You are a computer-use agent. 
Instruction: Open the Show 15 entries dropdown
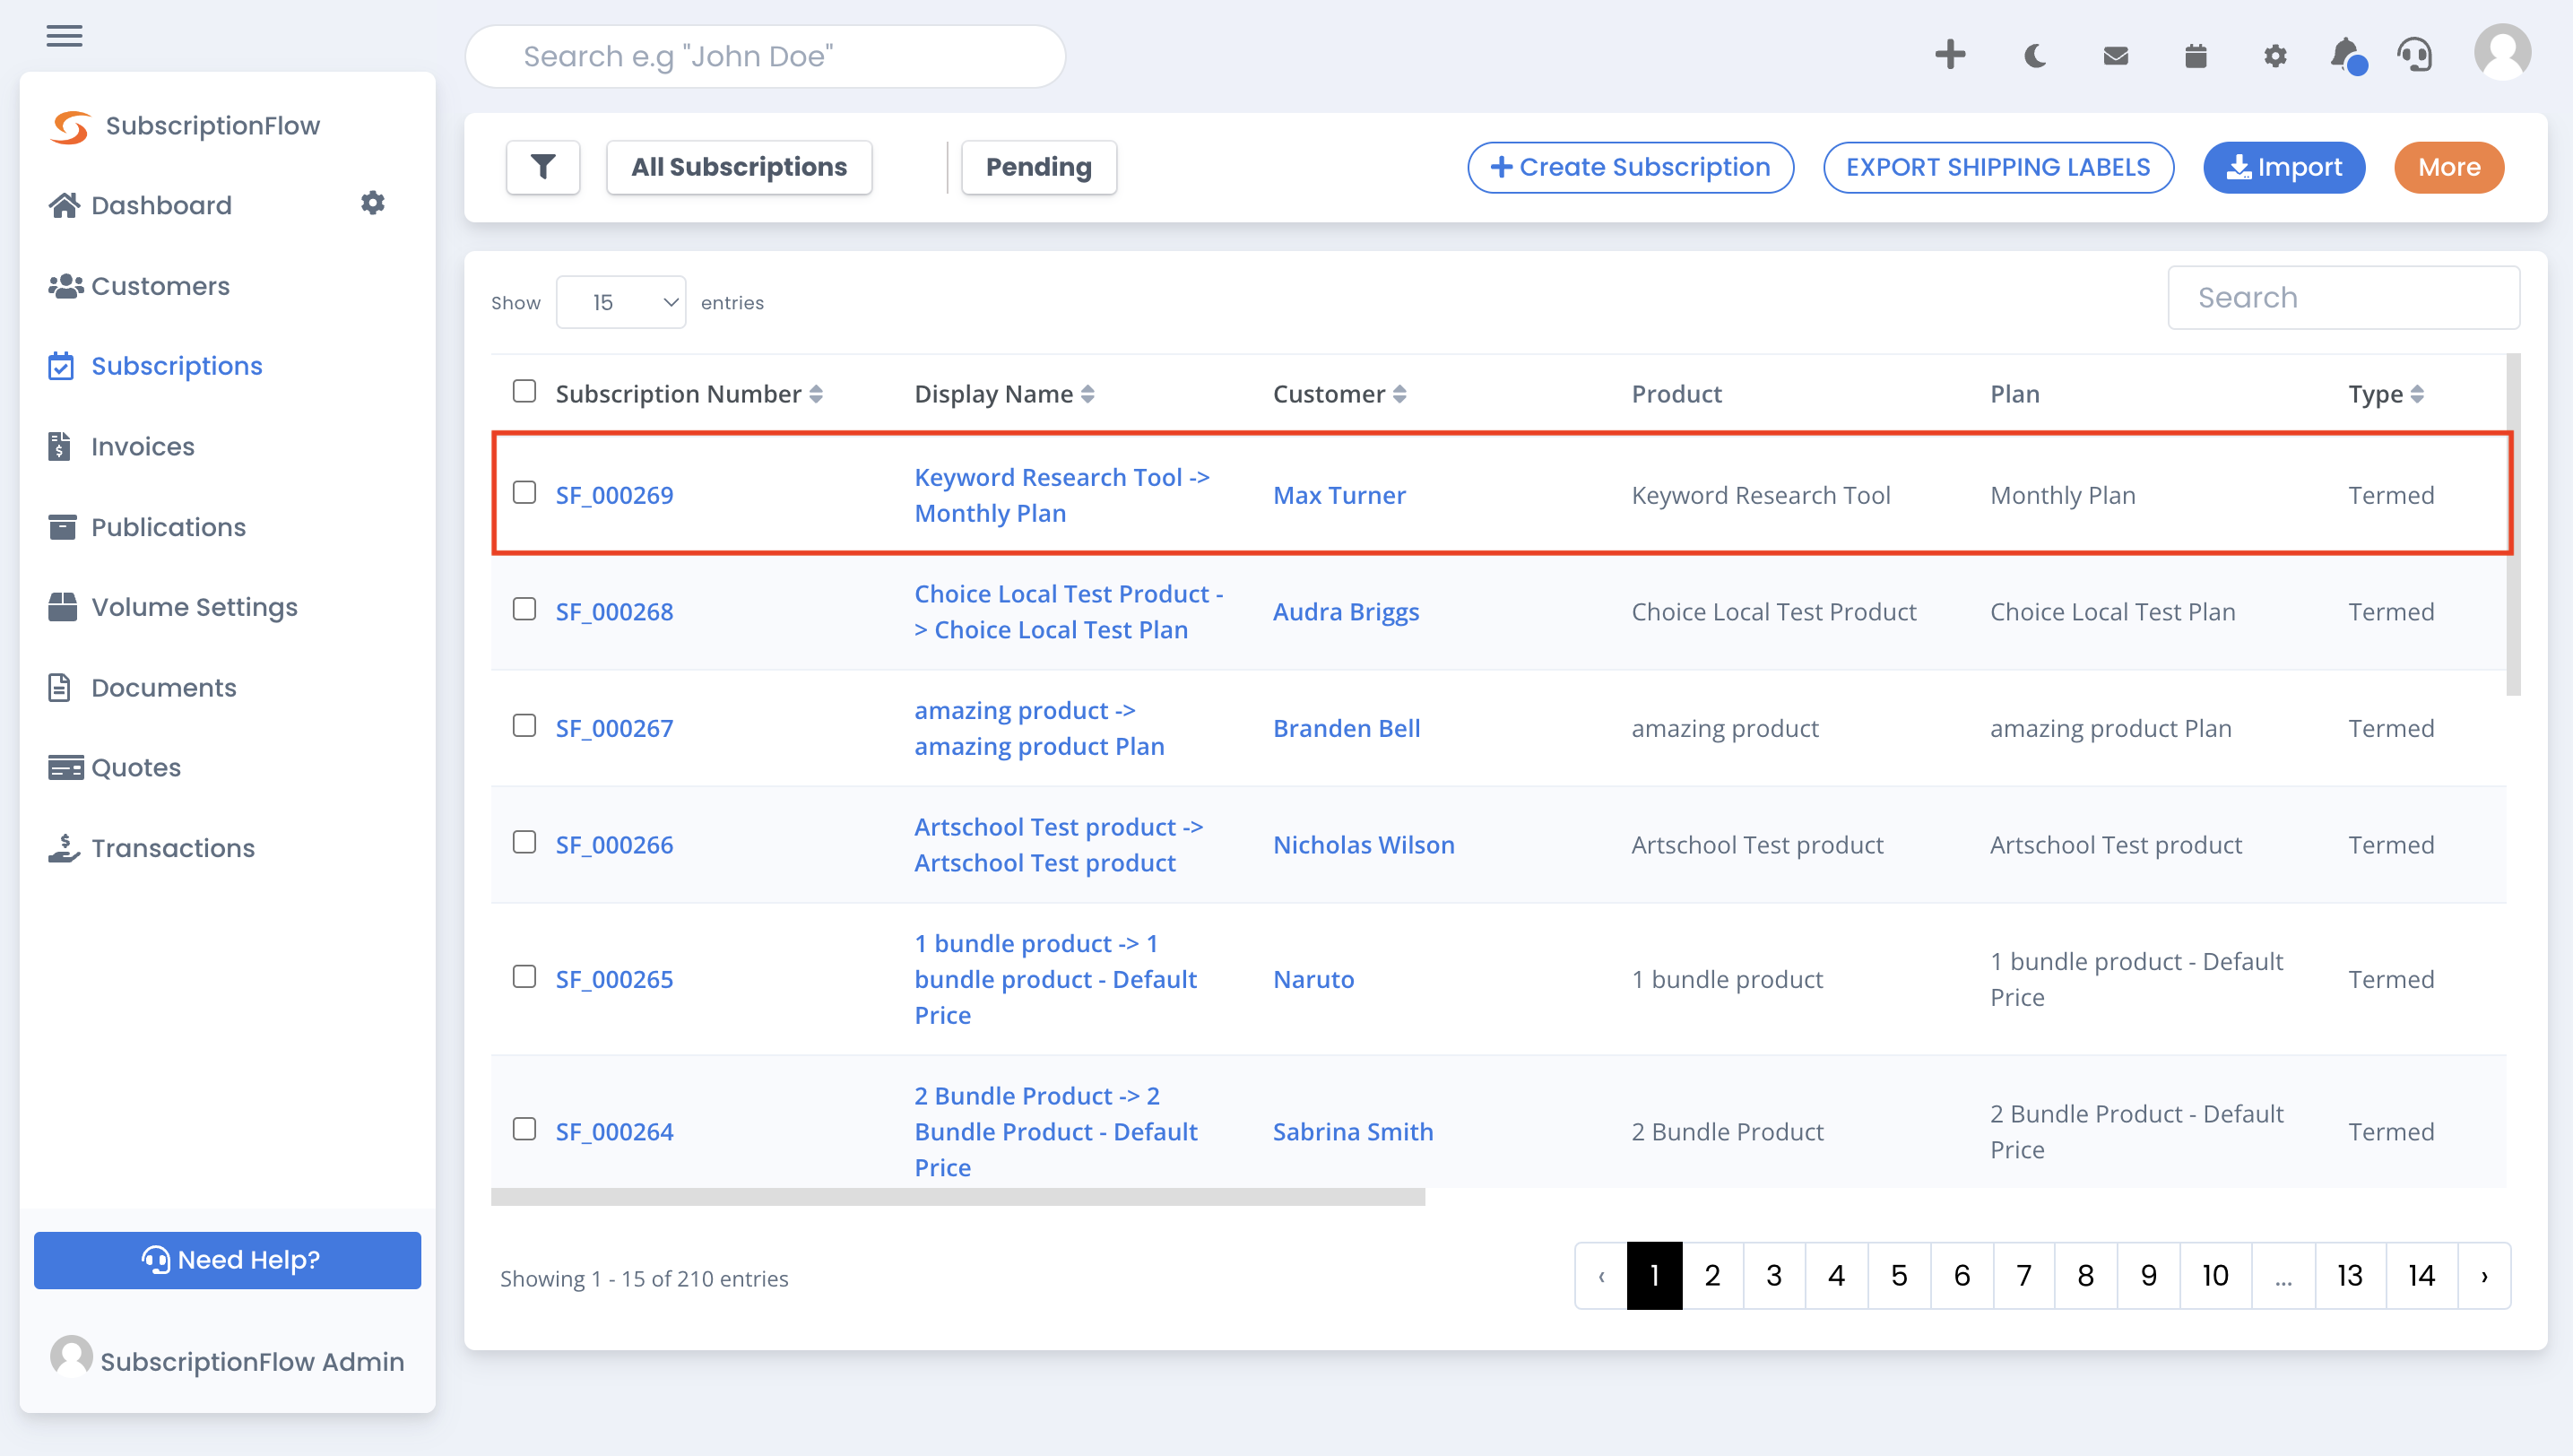point(620,302)
